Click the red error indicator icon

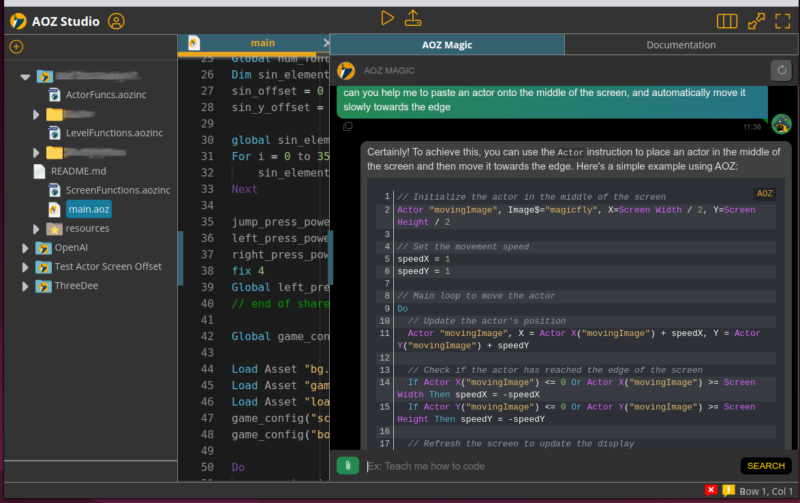[711, 490]
